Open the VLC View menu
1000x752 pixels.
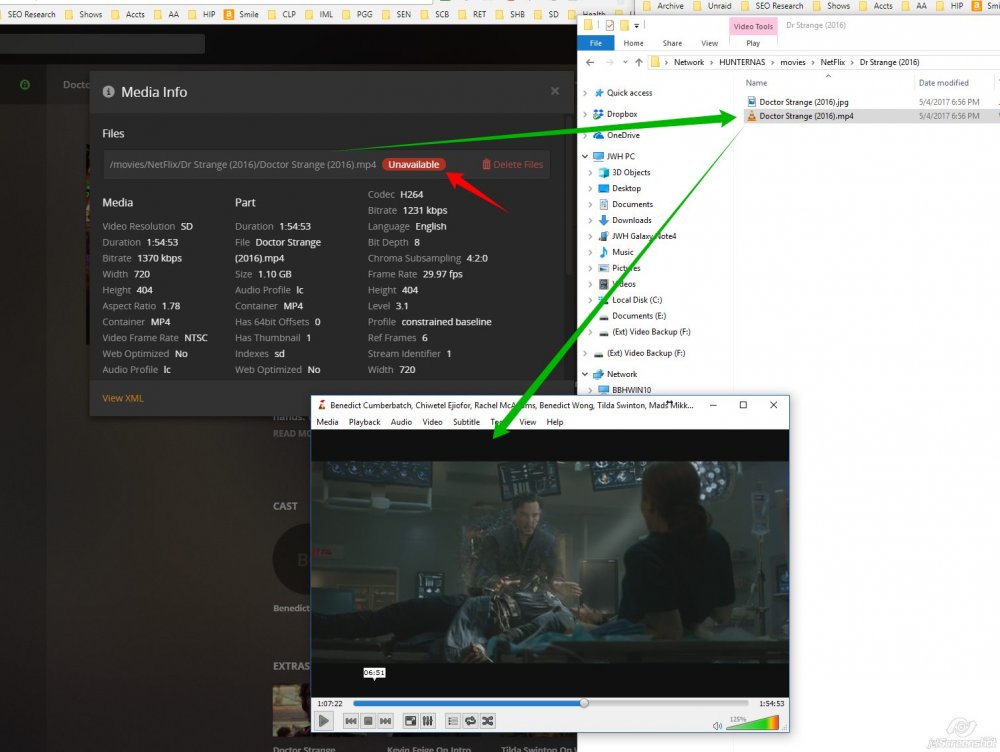coord(527,422)
